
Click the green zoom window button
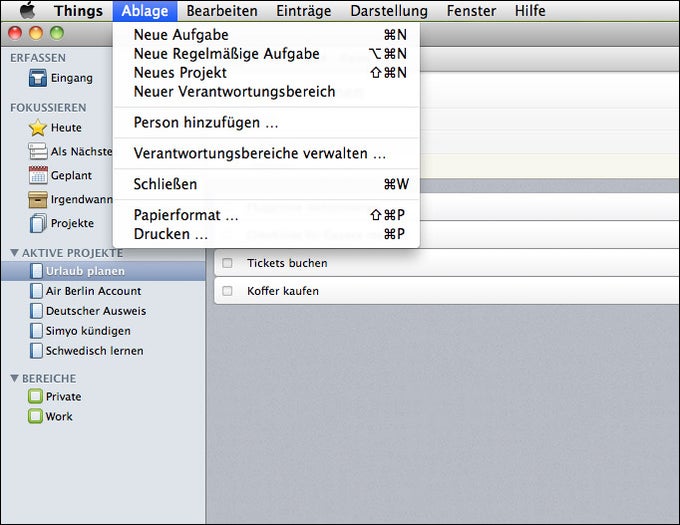tap(57, 33)
